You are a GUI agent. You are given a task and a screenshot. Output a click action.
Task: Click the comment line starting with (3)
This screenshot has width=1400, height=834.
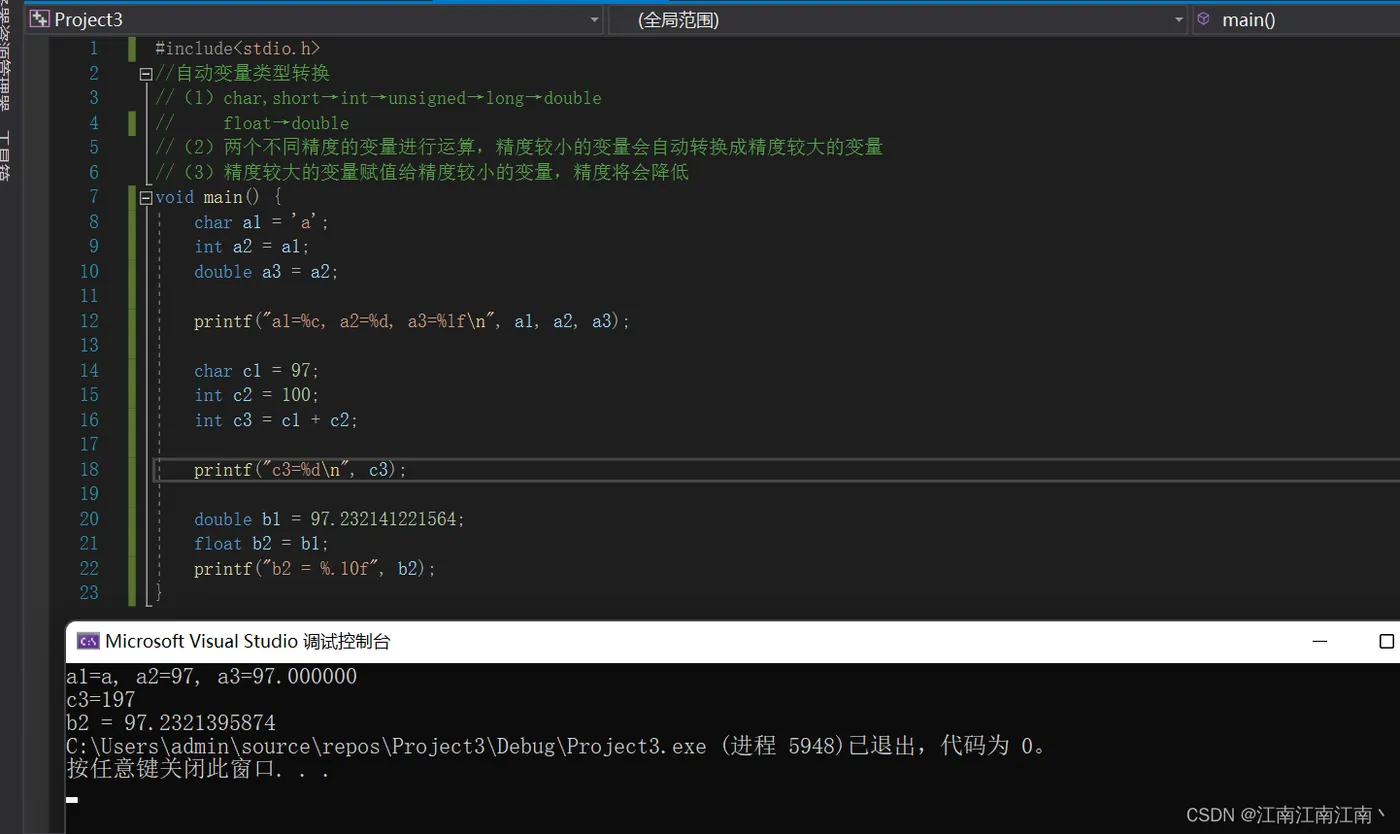coord(422,173)
